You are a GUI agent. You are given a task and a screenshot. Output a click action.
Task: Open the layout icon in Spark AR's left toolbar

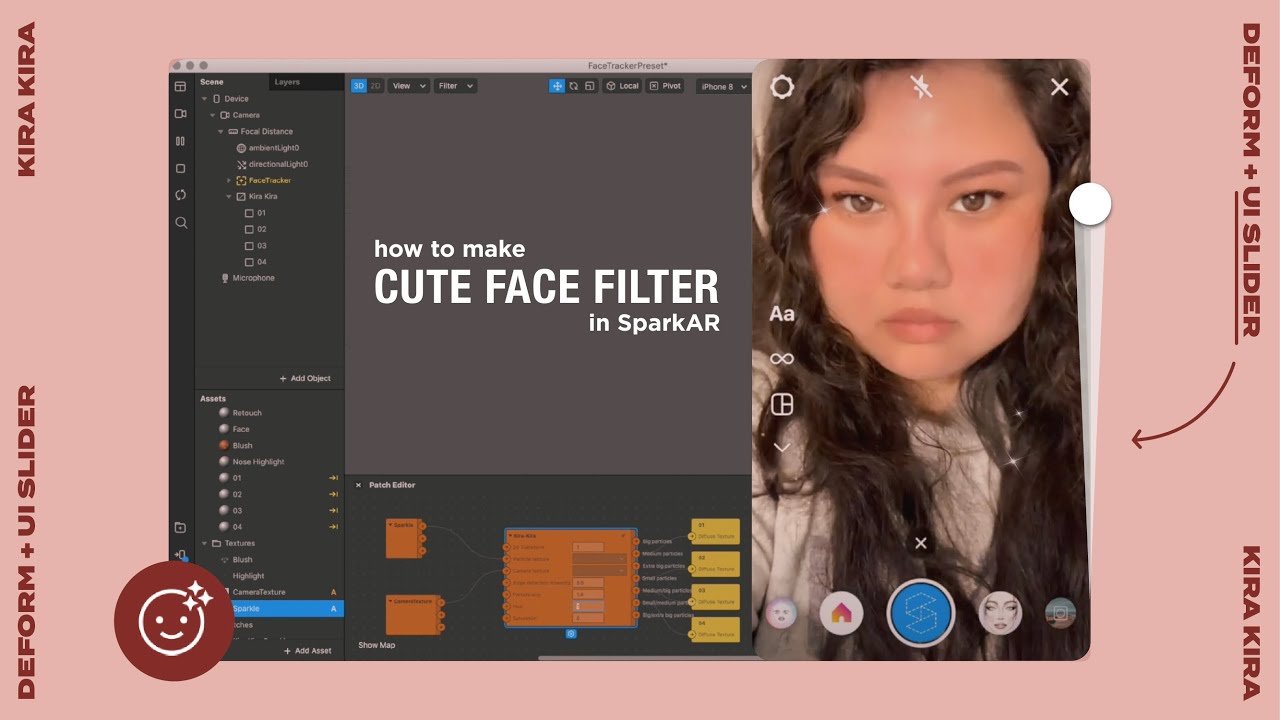pos(181,87)
